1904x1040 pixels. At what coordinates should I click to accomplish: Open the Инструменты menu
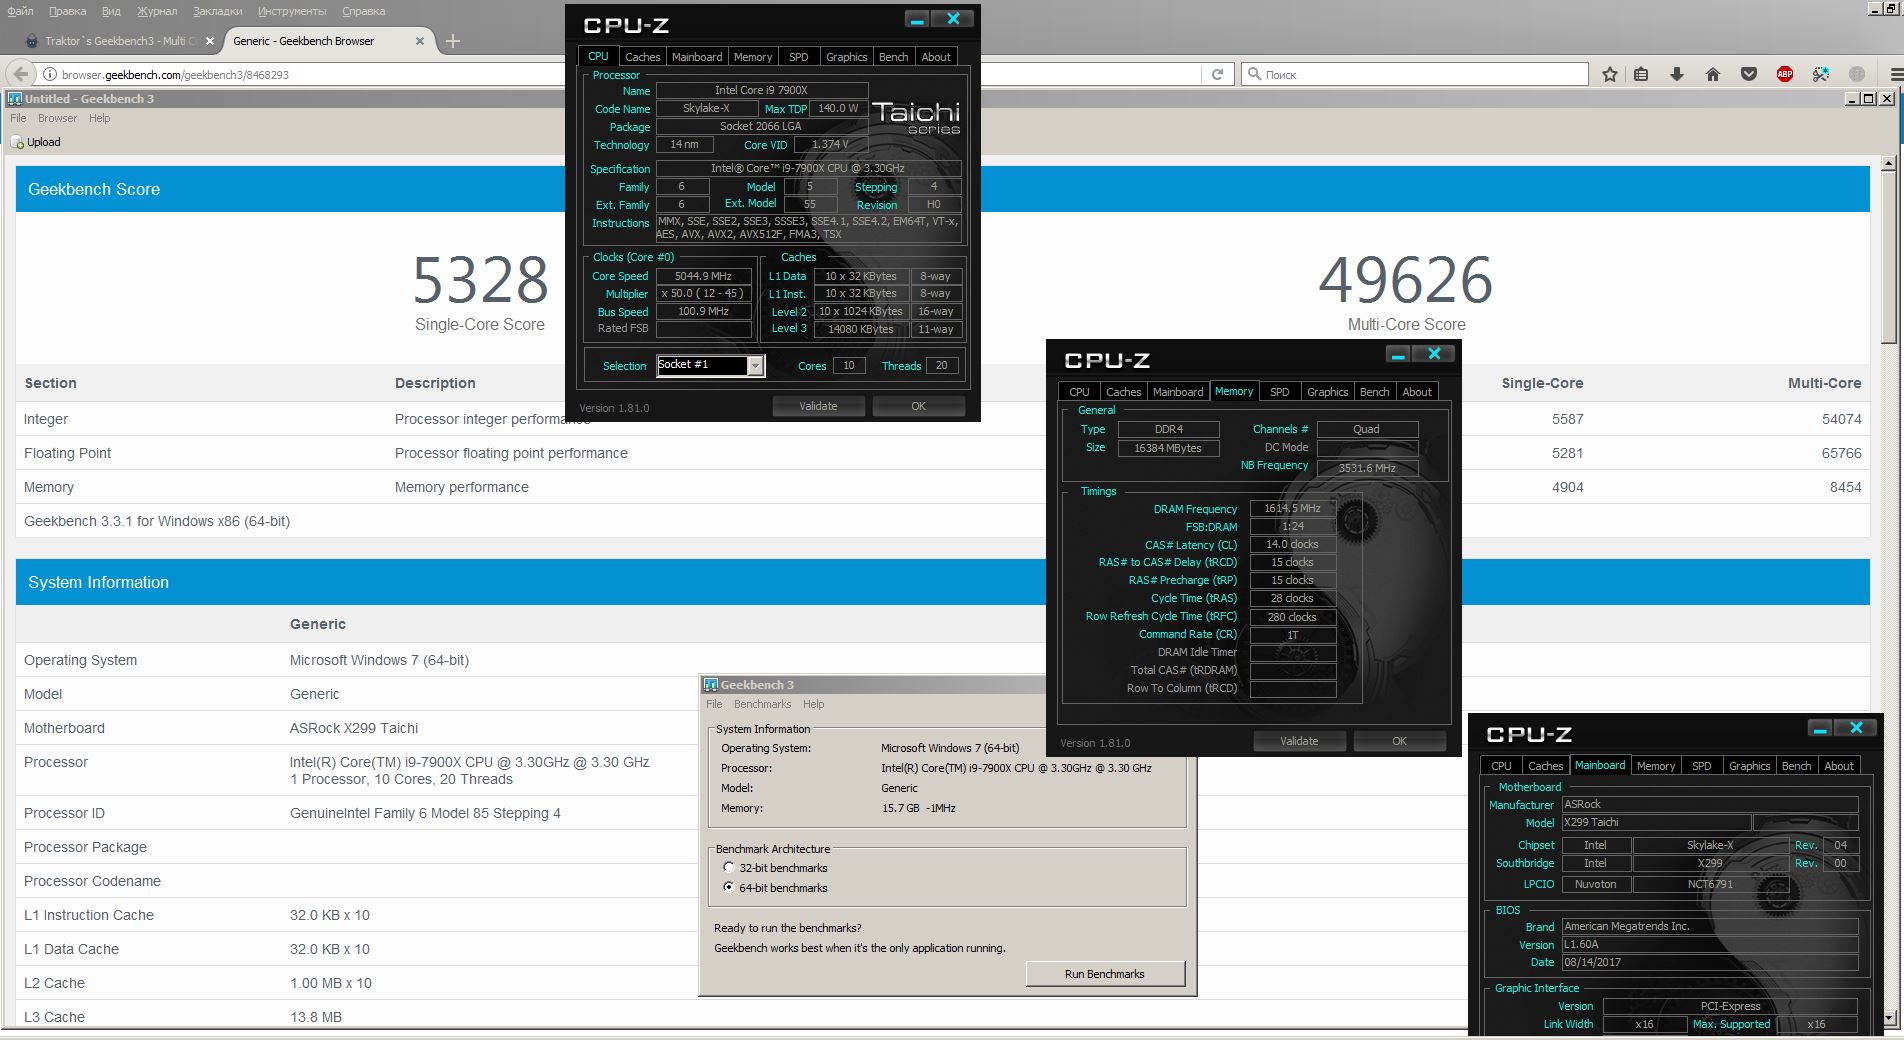point(292,11)
